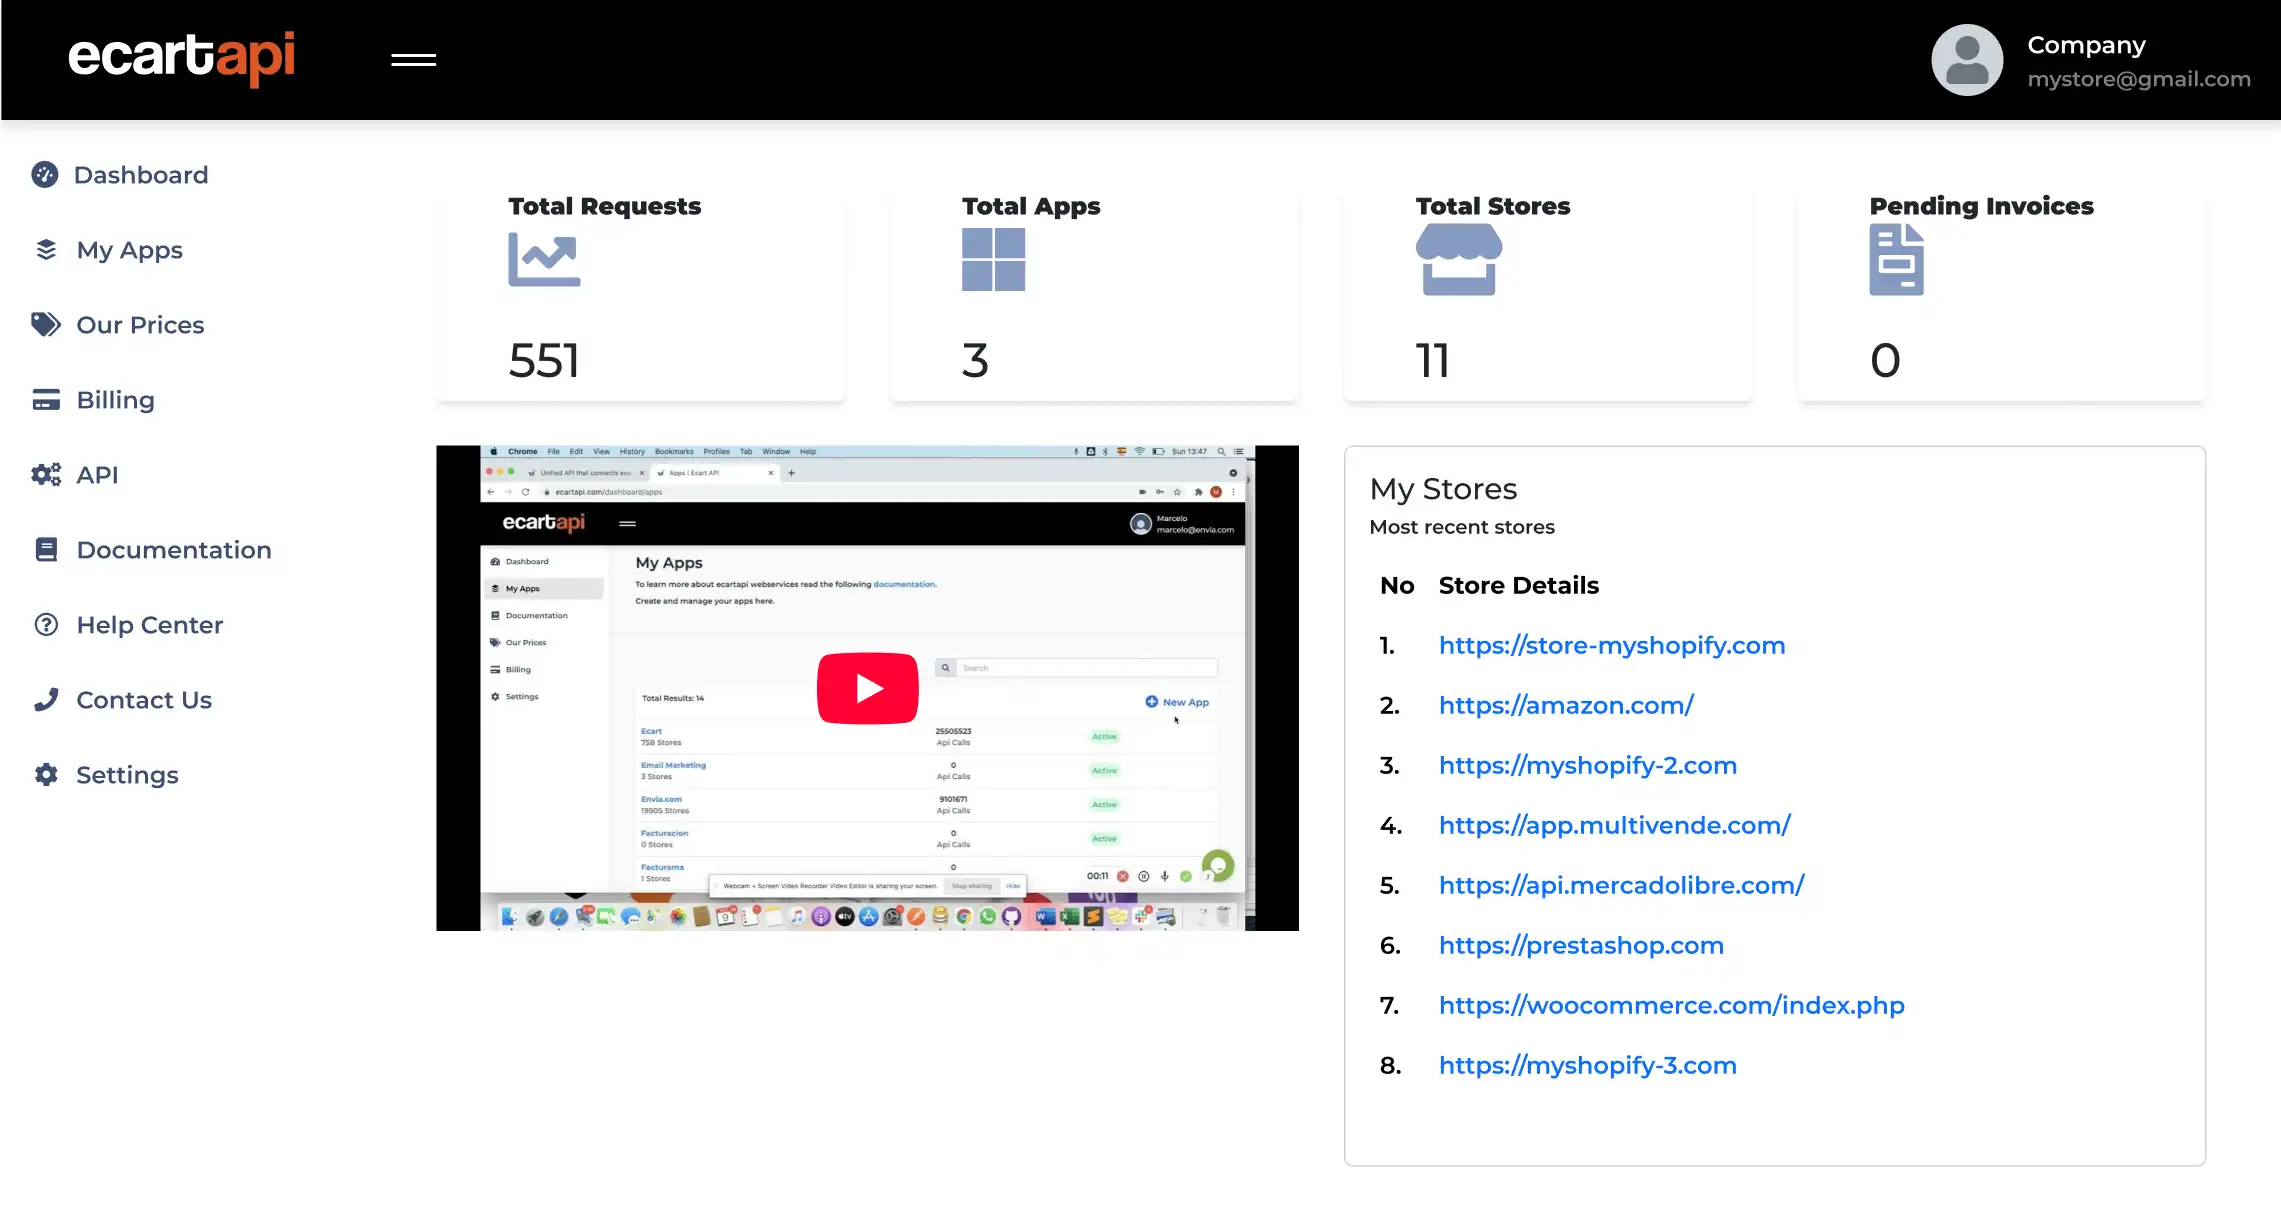This screenshot has height=1230, width=2281.
Task: Open Help Center via its question mark icon
Action: (46, 624)
